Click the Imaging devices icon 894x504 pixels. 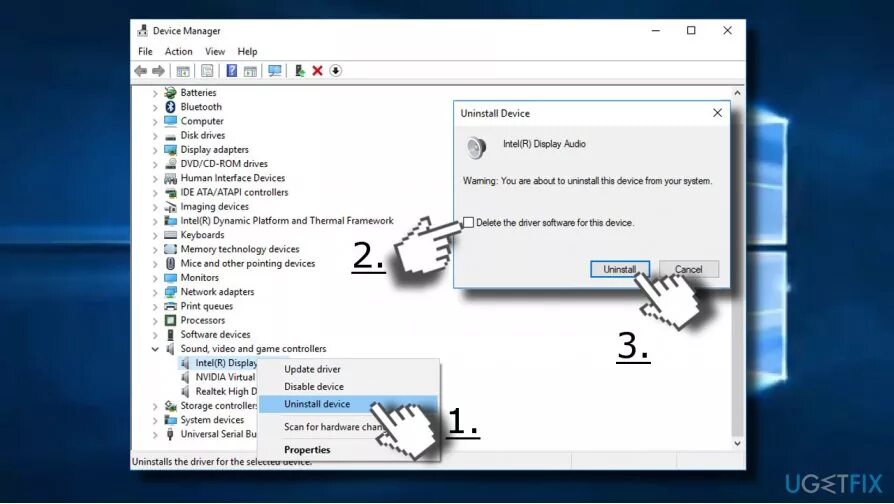(x=170, y=206)
